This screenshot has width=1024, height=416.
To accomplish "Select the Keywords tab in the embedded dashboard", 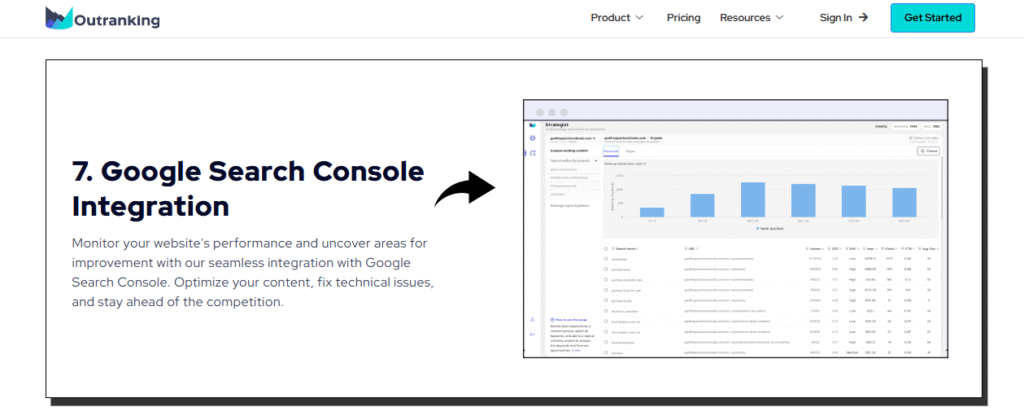I will 611,151.
